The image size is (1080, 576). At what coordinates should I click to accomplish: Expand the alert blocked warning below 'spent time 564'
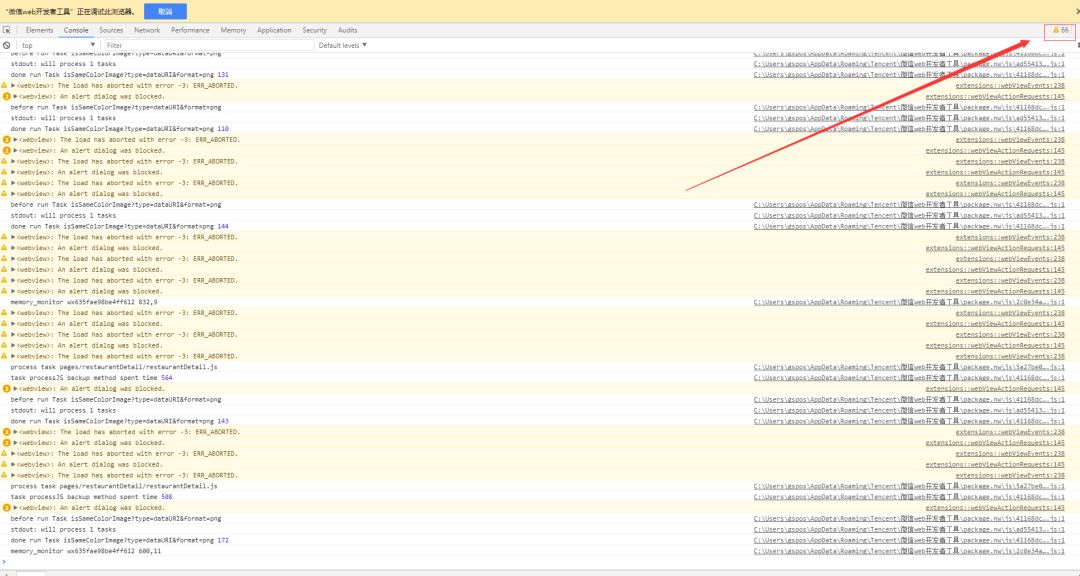coord(16,389)
